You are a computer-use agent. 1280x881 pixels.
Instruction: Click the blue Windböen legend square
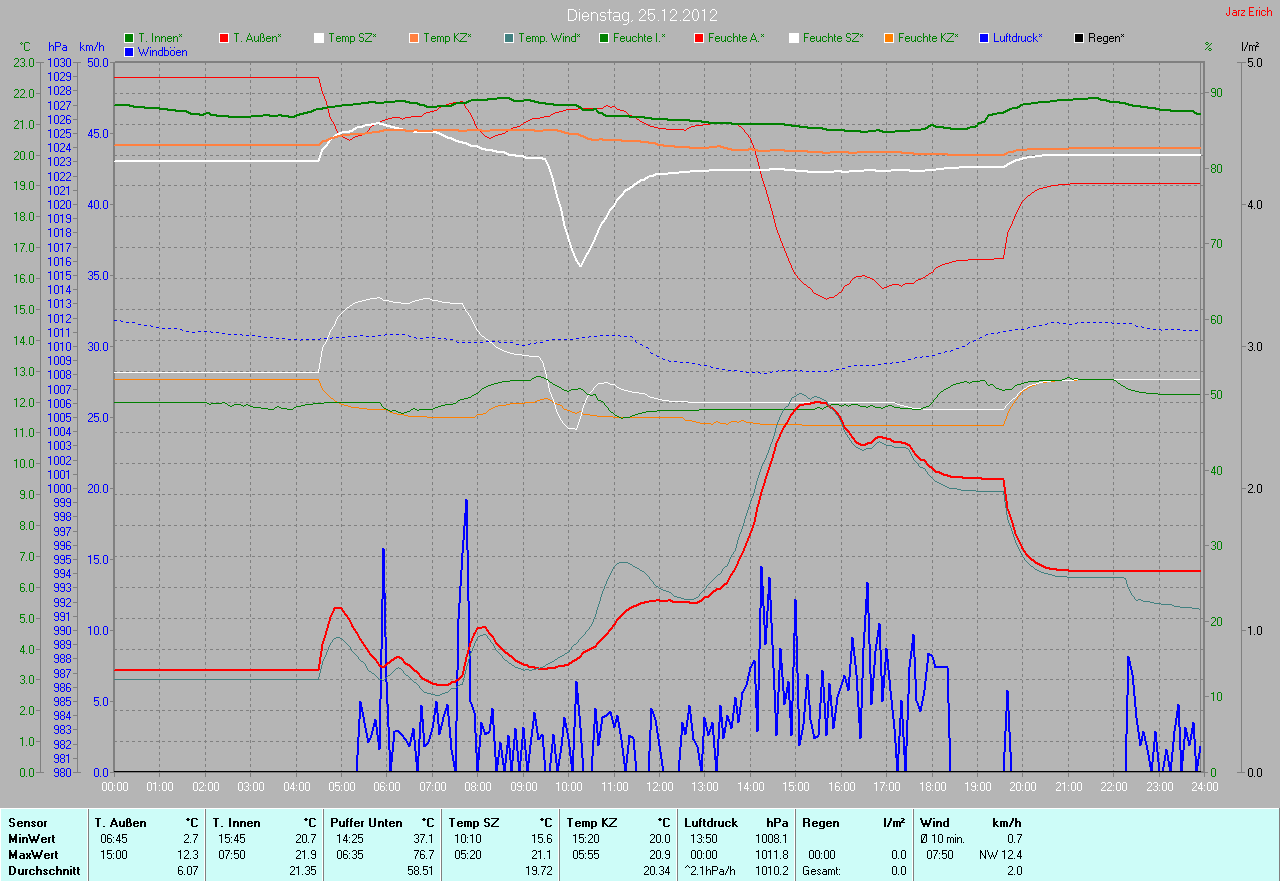pos(129,51)
